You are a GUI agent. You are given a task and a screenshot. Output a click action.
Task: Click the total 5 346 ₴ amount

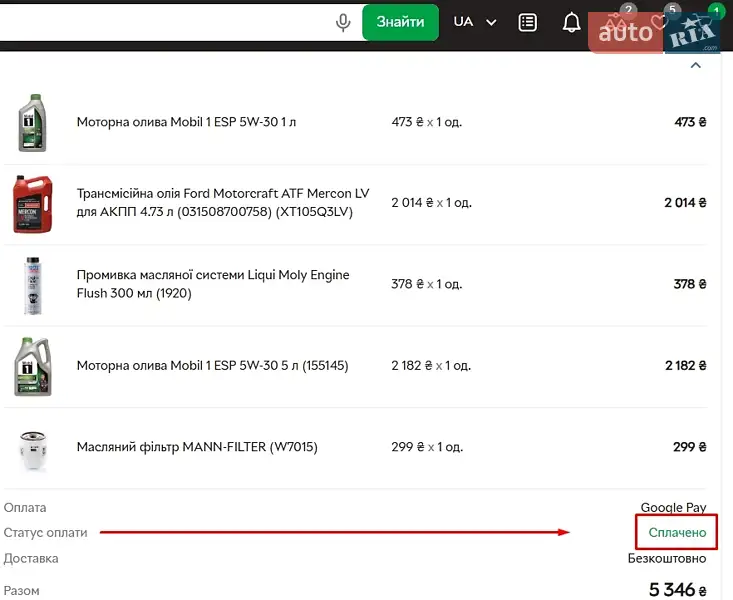click(677, 589)
